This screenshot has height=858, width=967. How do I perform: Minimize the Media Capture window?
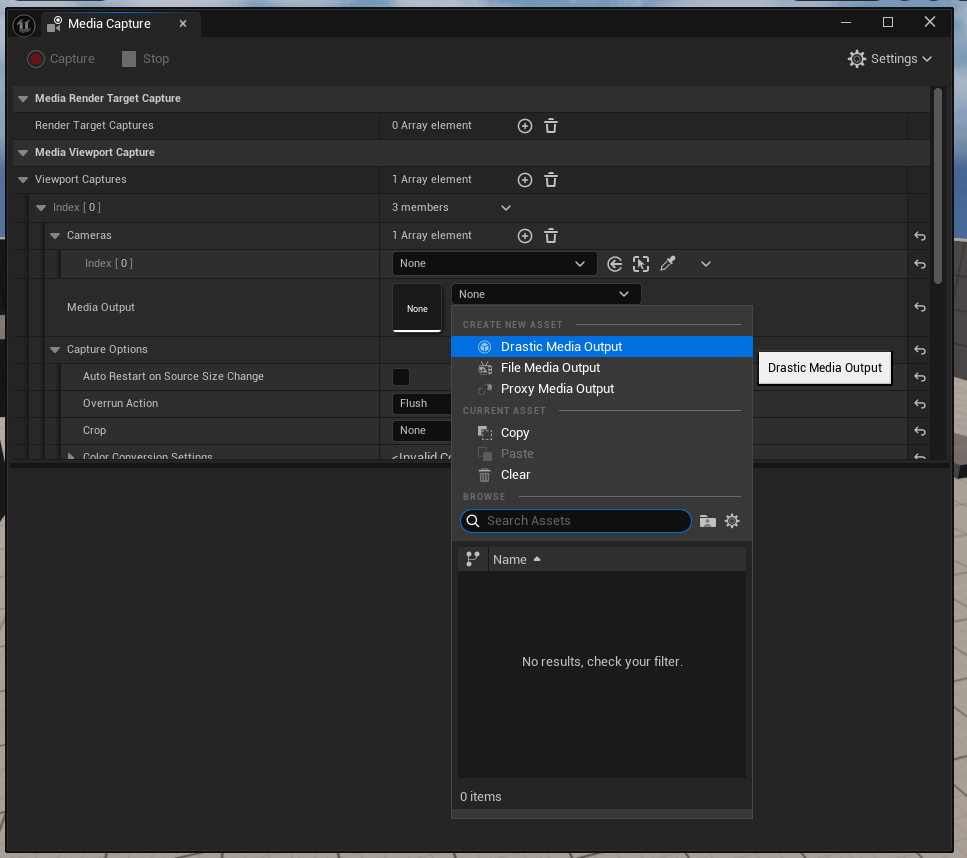[x=846, y=22]
